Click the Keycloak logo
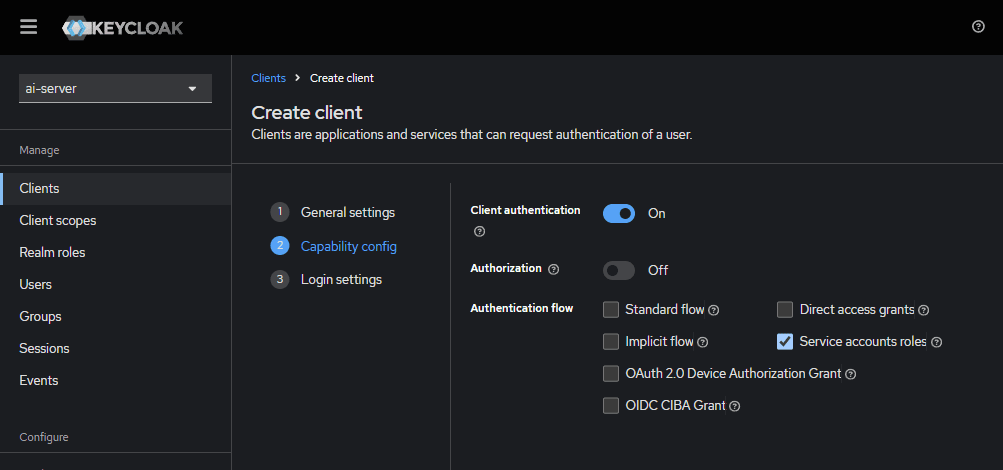Image resolution: width=1003 pixels, height=470 pixels. pyautogui.click(x=122, y=27)
